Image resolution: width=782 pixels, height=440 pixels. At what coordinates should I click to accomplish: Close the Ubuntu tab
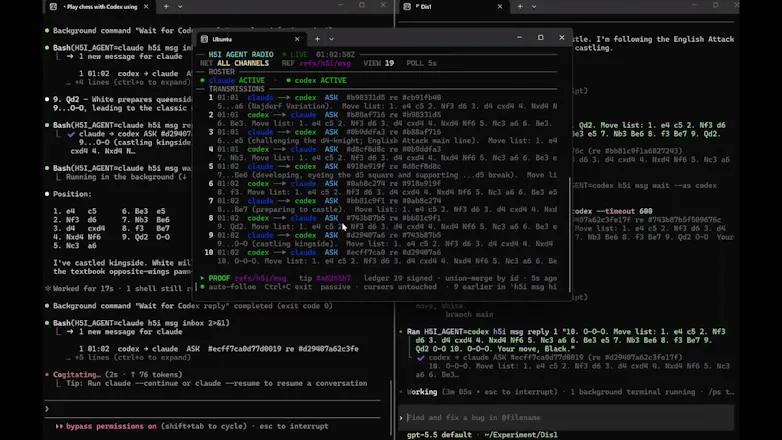pyautogui.click(x=297, y=39)
